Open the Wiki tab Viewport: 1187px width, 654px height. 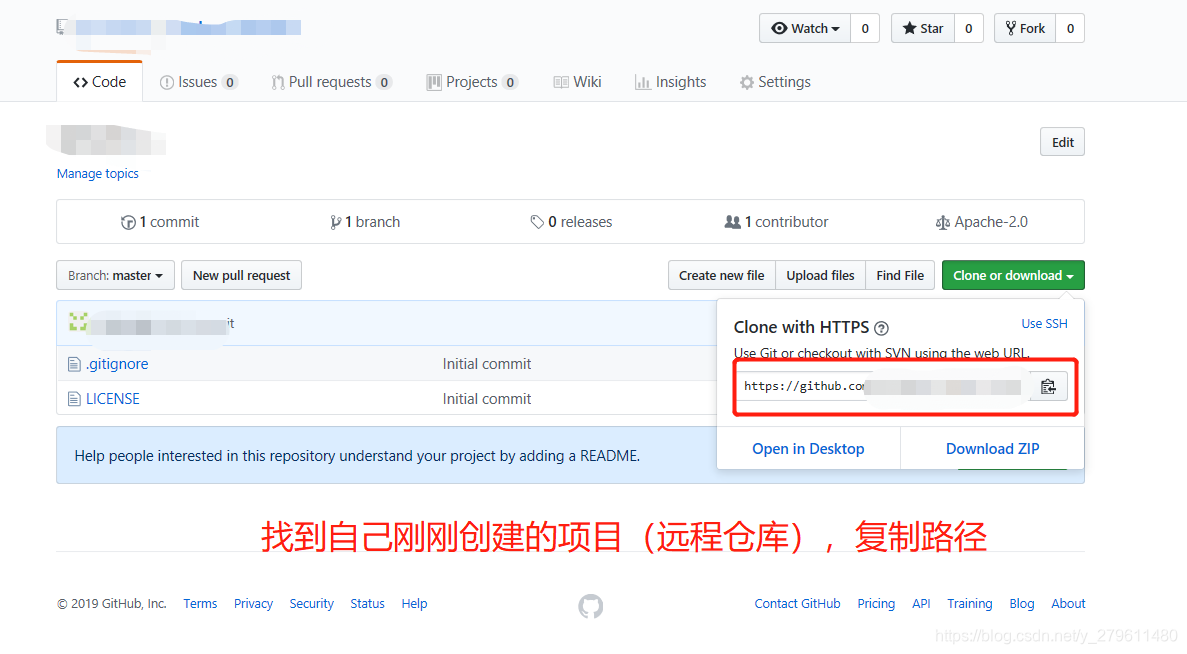coord(578,82)
